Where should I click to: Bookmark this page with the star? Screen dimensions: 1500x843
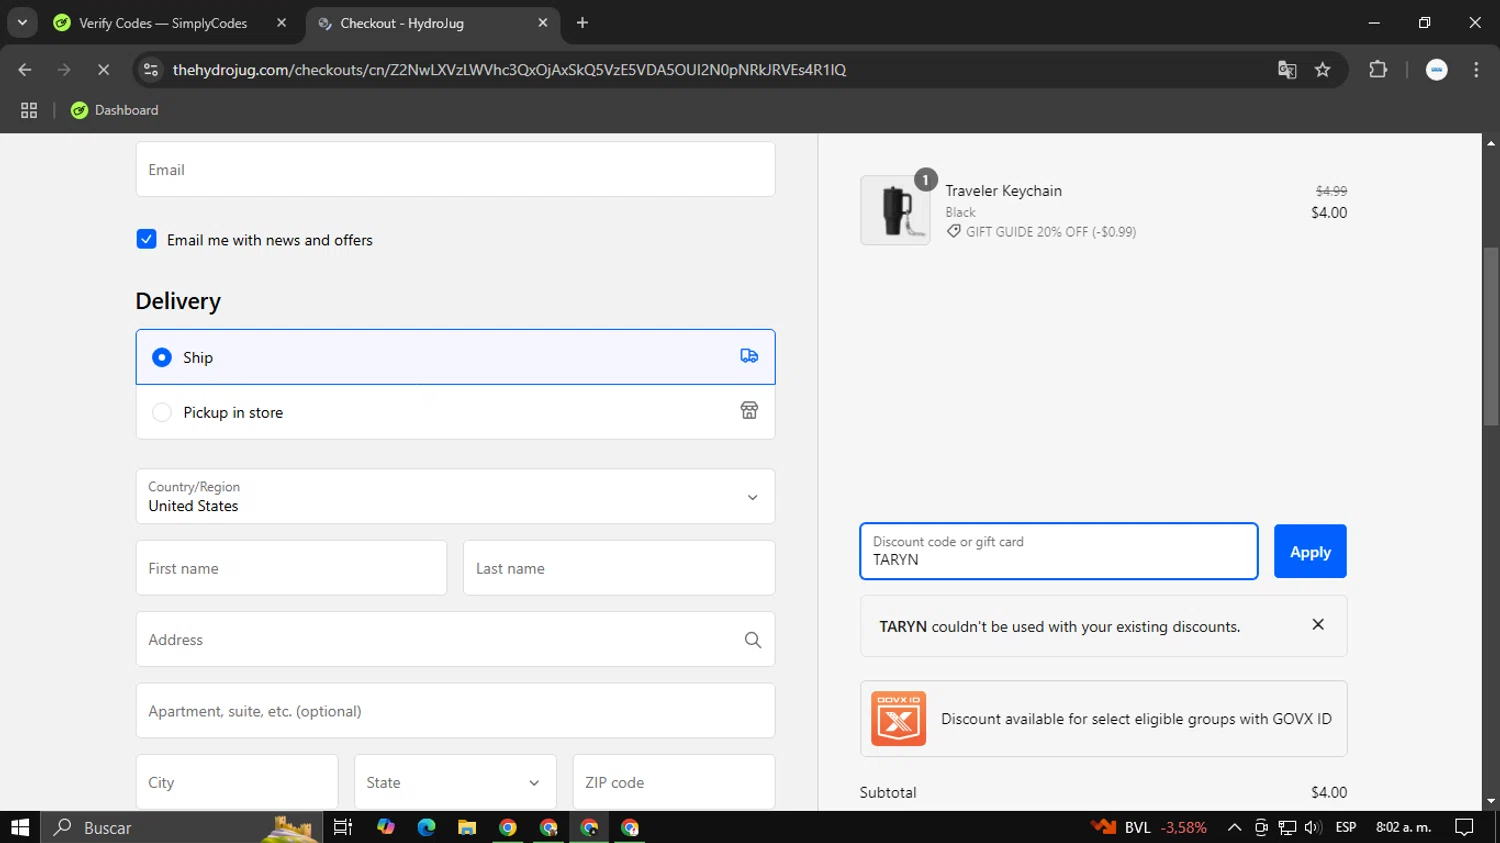click(x=1323, y=70)
